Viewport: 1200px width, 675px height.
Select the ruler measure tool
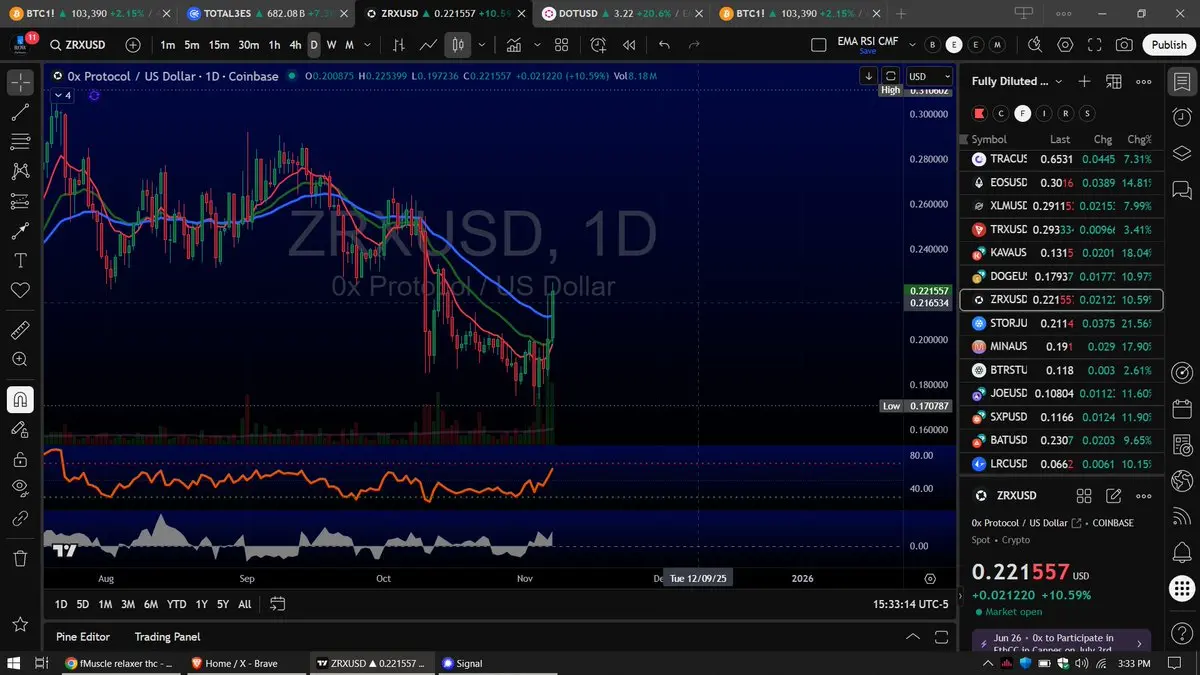coord(20,329)
